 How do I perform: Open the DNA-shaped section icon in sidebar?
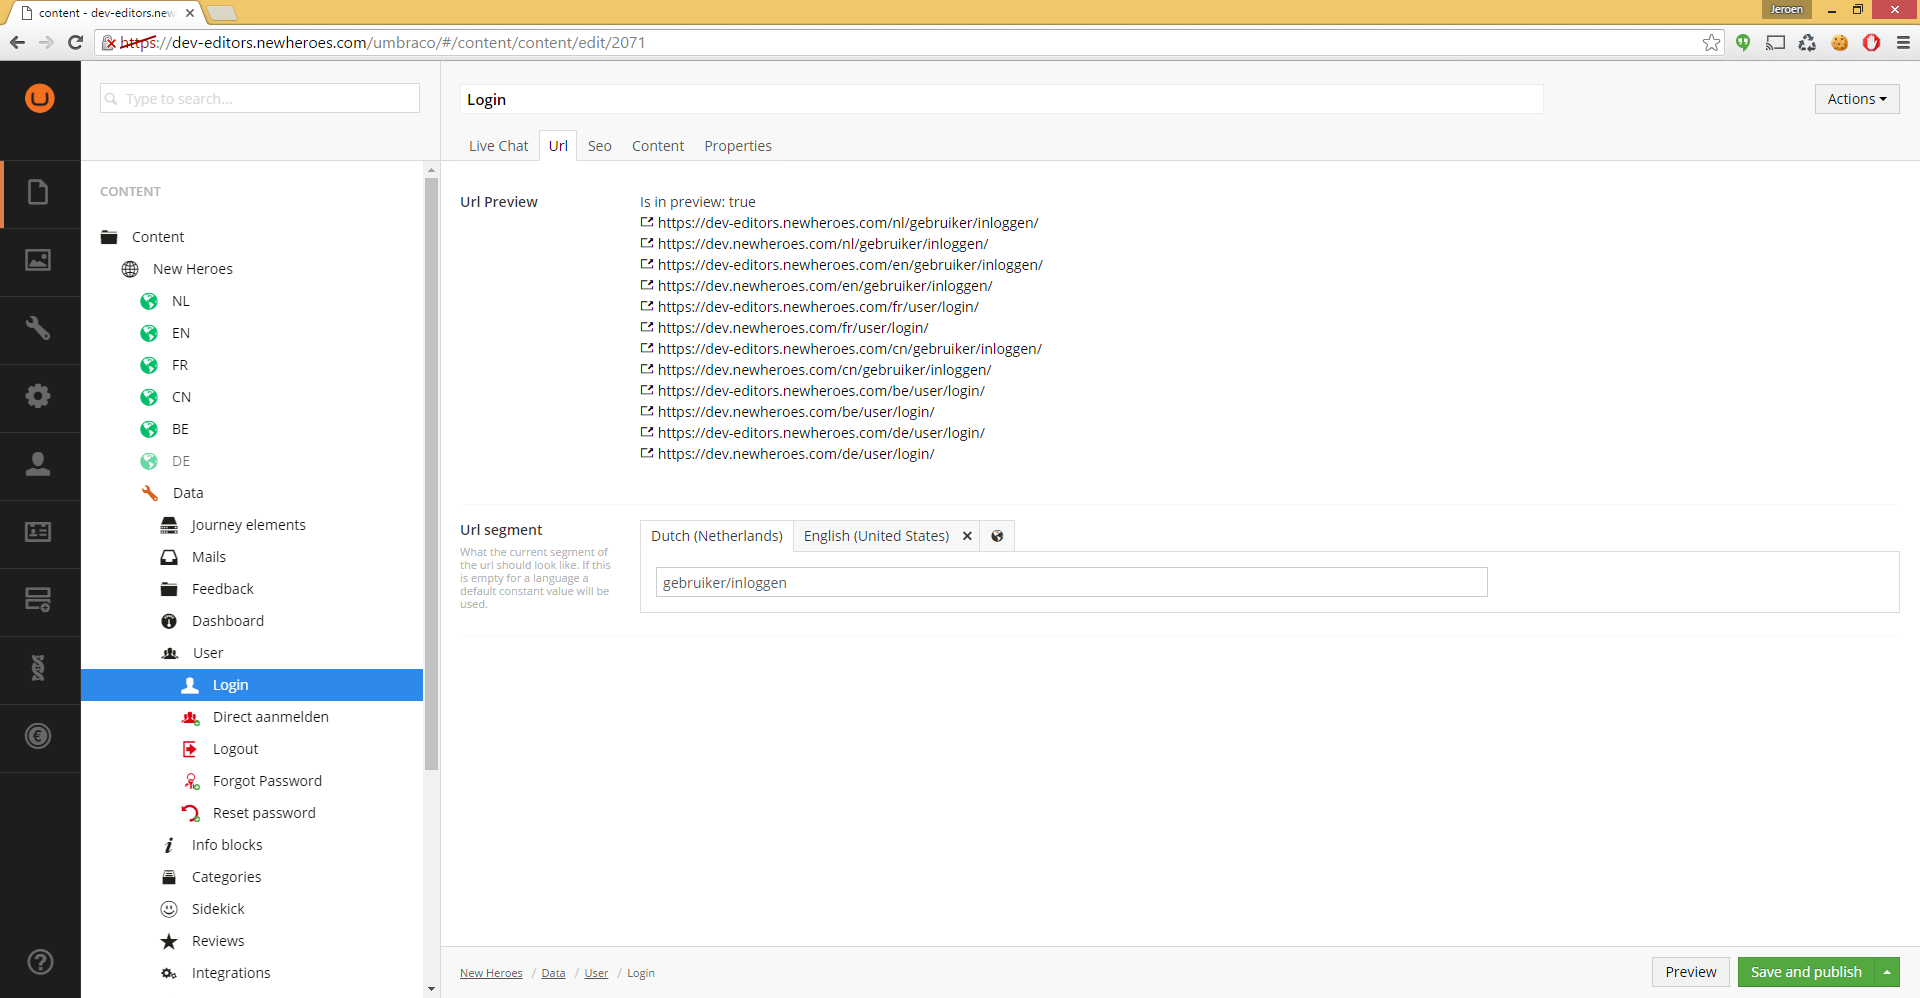(38, 668)
